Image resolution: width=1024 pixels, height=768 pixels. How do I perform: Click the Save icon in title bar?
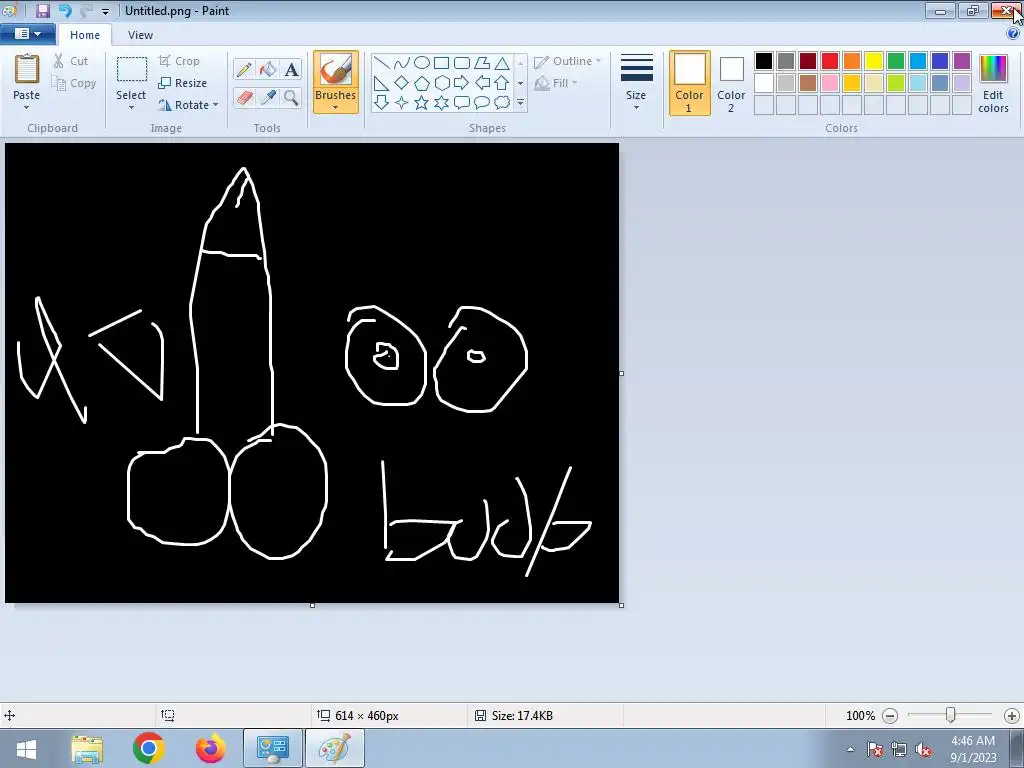42,10
